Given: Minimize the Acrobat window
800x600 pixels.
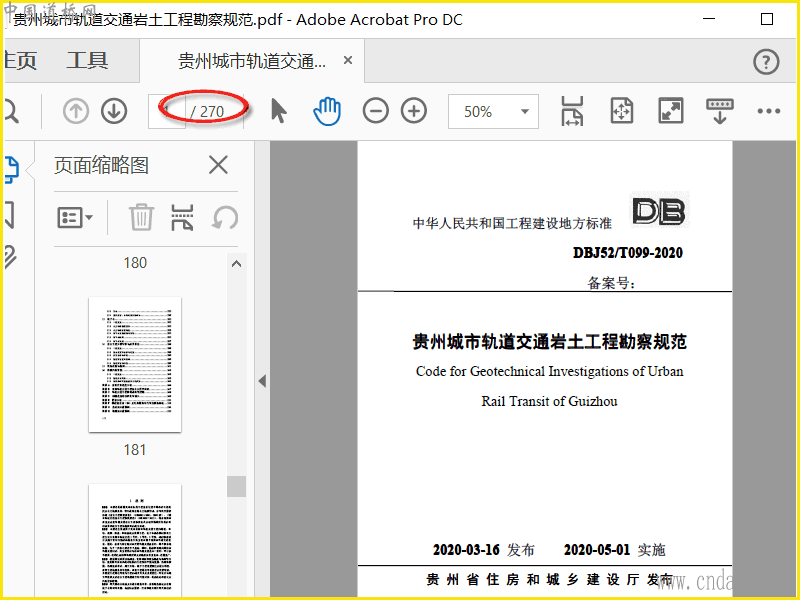Looking at the screenshot, I should [x=709, y=19].
